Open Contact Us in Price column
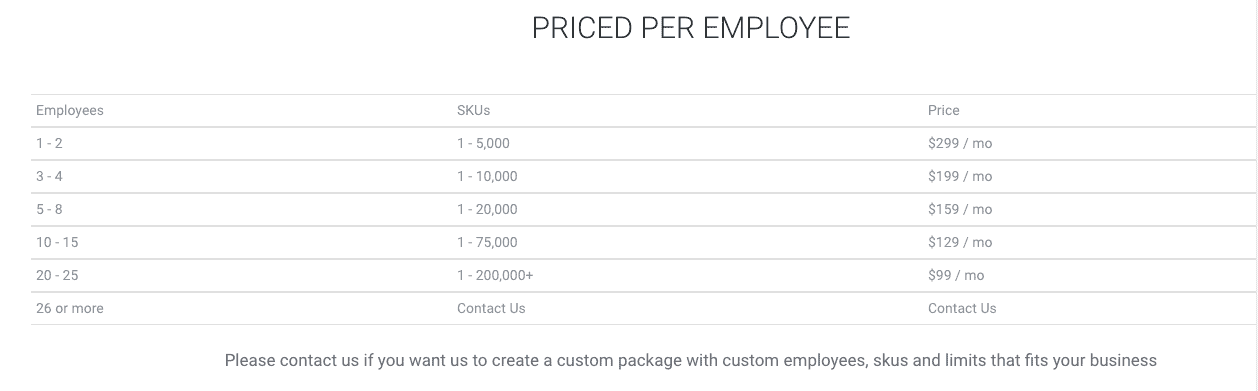 pyautogui.click(x=962, y=308)
